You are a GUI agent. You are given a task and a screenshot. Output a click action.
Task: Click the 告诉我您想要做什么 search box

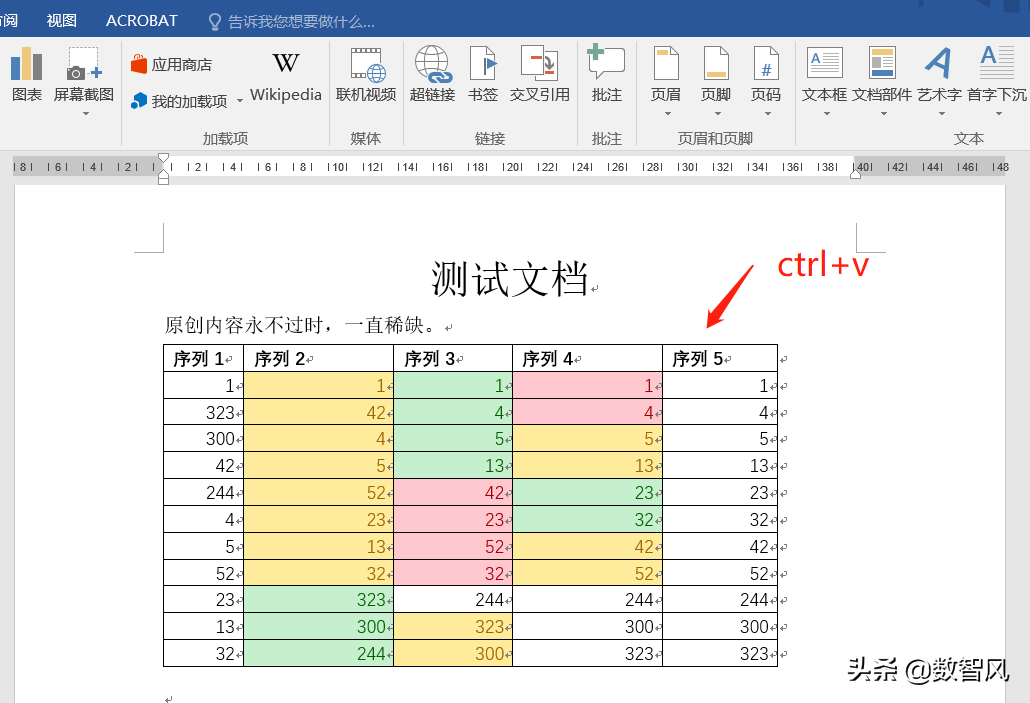click(x=290, y=20)
